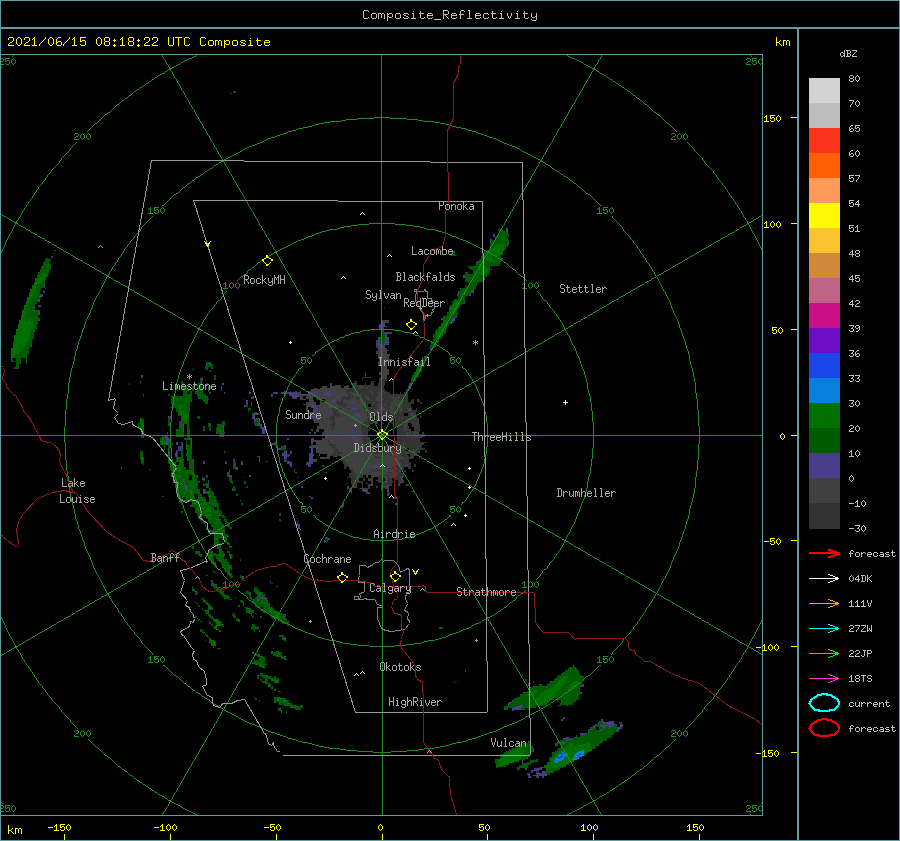Image resolution: width=900 pixels, height=841 pixels.
Task: Click the dBZ legend heading
Action: point(848,53)
